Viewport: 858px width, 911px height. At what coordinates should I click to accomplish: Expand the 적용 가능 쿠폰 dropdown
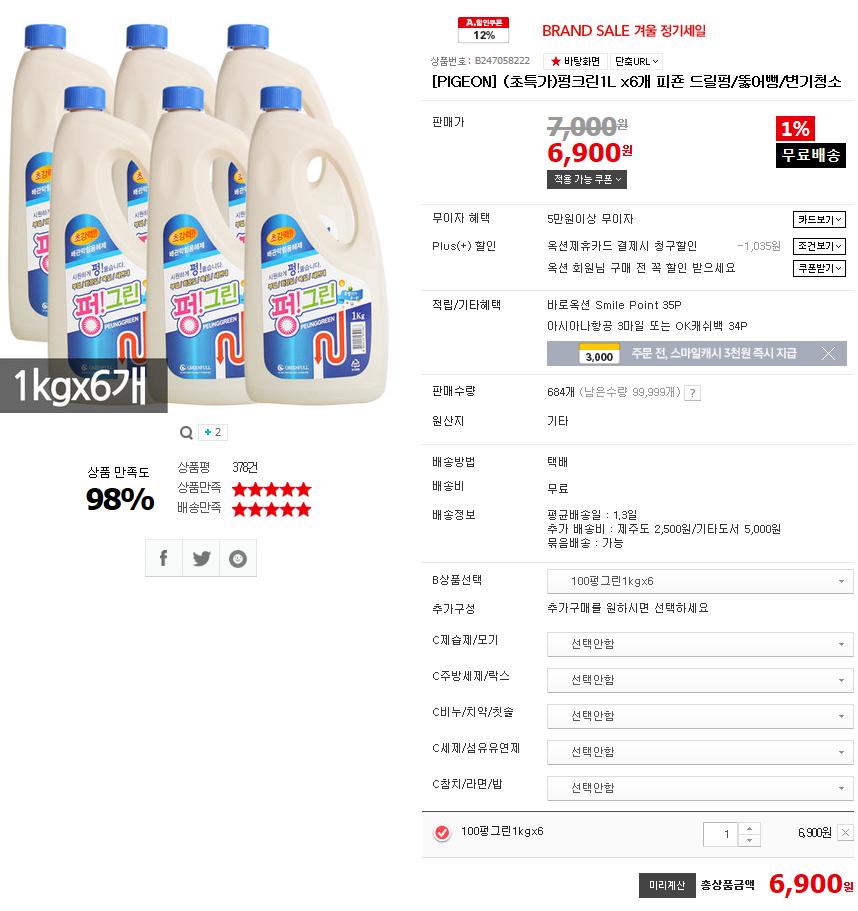pyautogui.click(x=587, y=179)
